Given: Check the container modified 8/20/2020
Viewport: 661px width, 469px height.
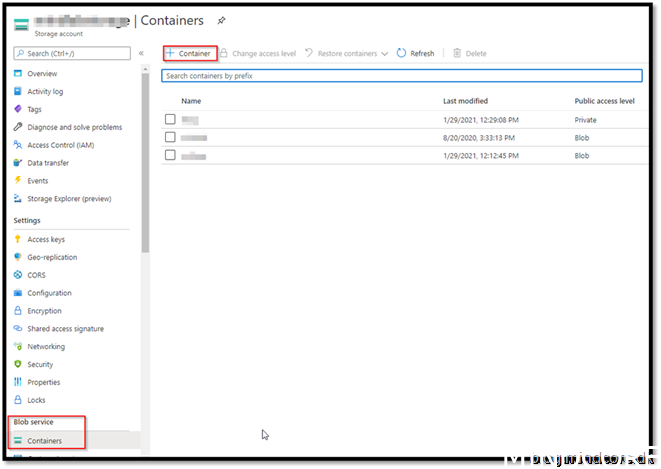Looking at the screenshot, I should (x=170, y=138).
